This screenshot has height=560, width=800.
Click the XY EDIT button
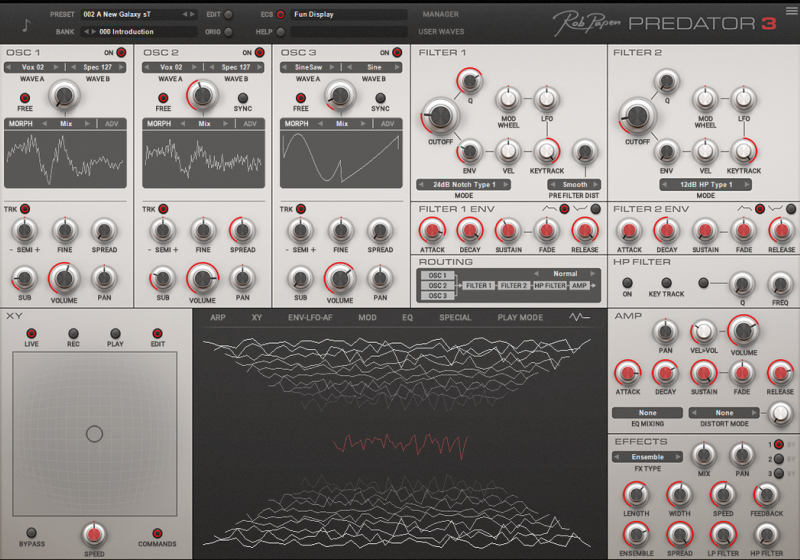coord(157,334)
